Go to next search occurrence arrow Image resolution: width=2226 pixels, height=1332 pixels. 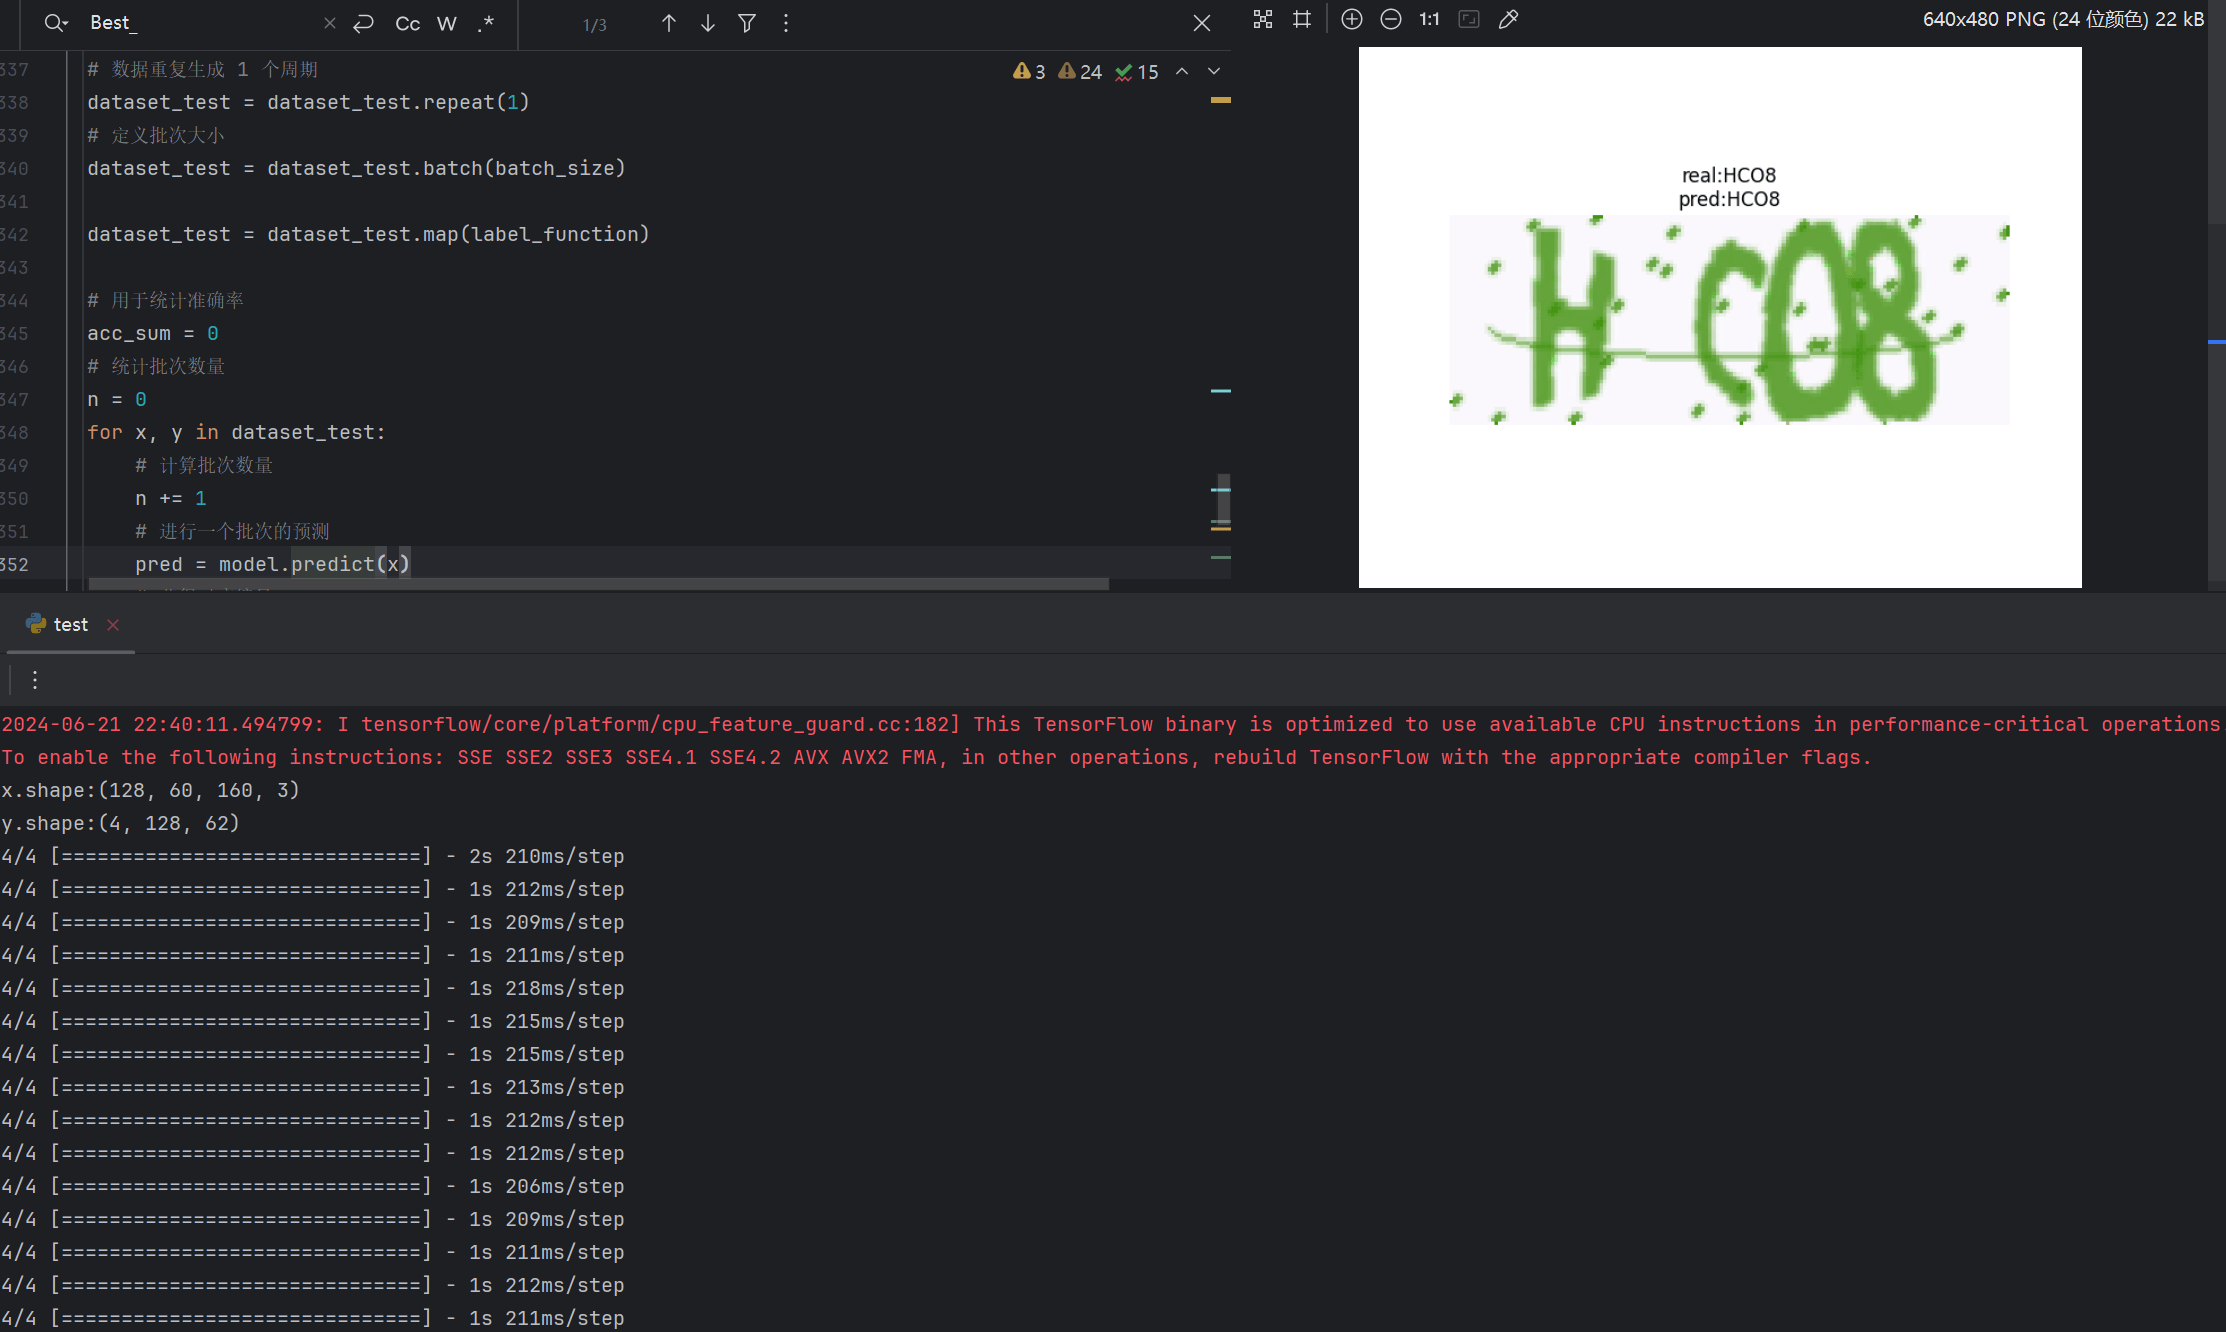click(708, 23)
